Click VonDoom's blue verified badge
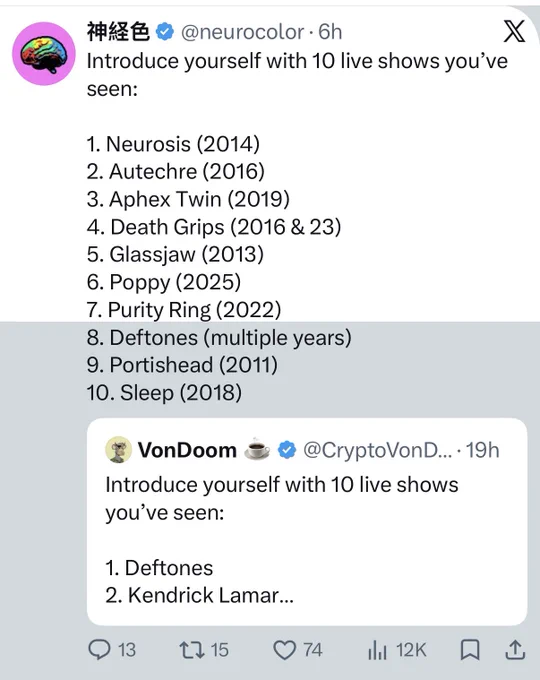Image resolution: width=540 pixels, height=680 pixels. click(x=287, y=450)
